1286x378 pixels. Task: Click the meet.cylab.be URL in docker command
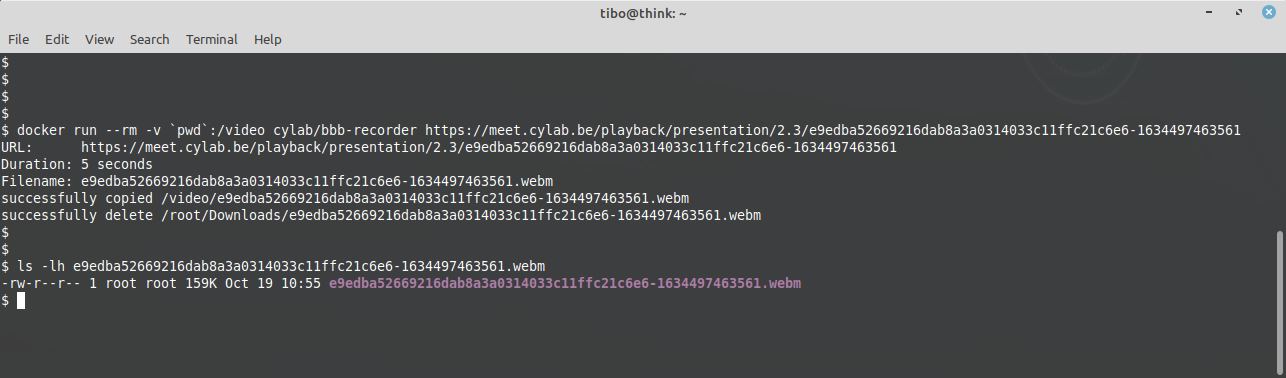point(833,130)
